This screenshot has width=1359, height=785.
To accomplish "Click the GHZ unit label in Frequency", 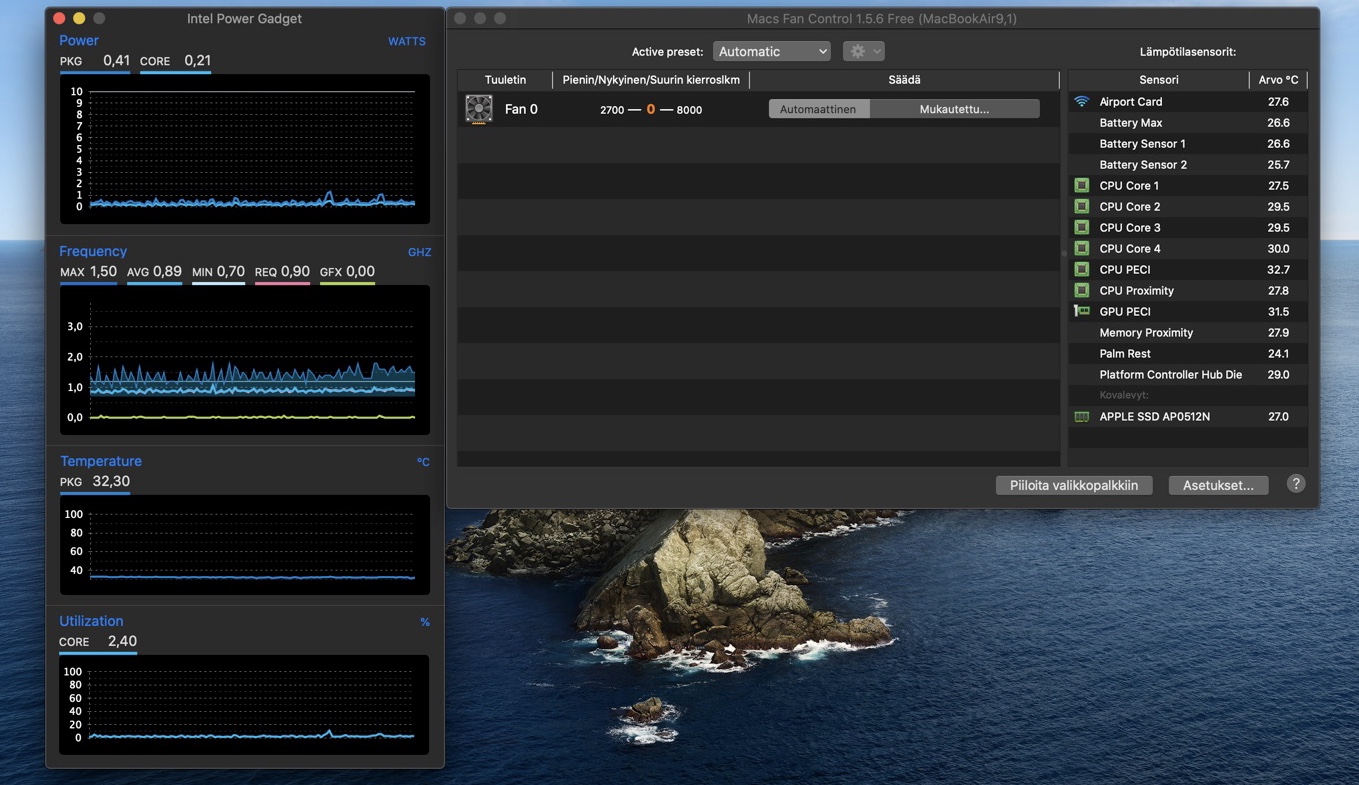I will click(x=419, y=252).
